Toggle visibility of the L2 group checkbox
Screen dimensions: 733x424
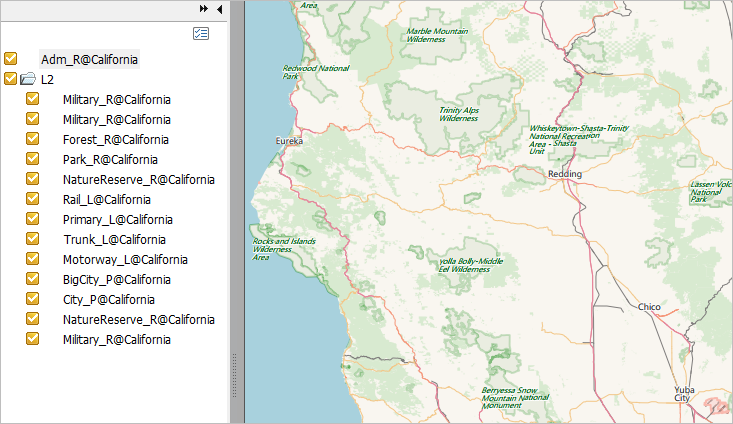11,79
